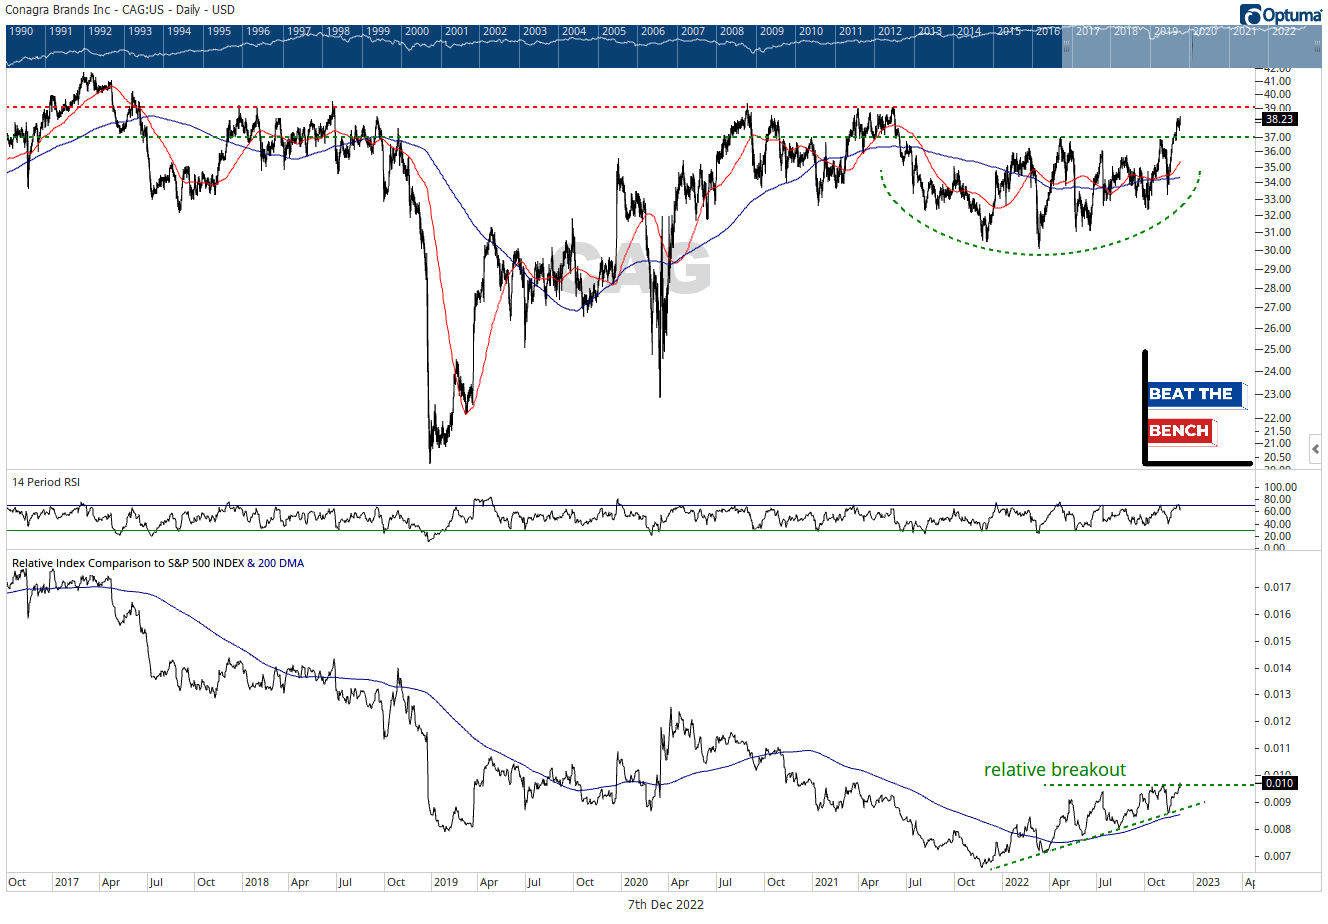Click the 0.017 relative axis label
This screenshot has height=924, width=1328.
[1279, 587]
